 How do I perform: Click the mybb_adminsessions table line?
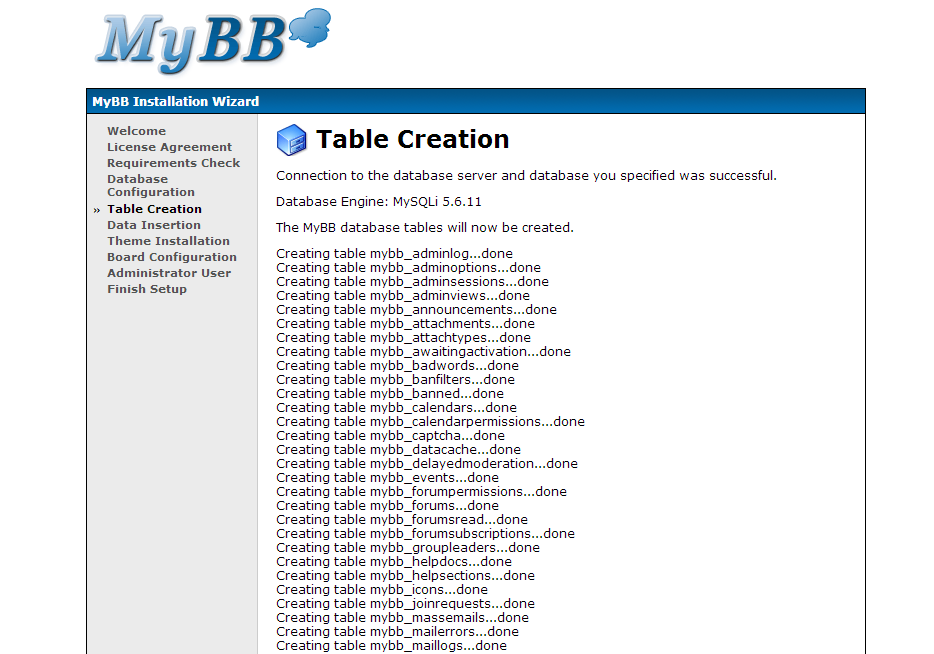pyautogui.click(x=412, y=282)
